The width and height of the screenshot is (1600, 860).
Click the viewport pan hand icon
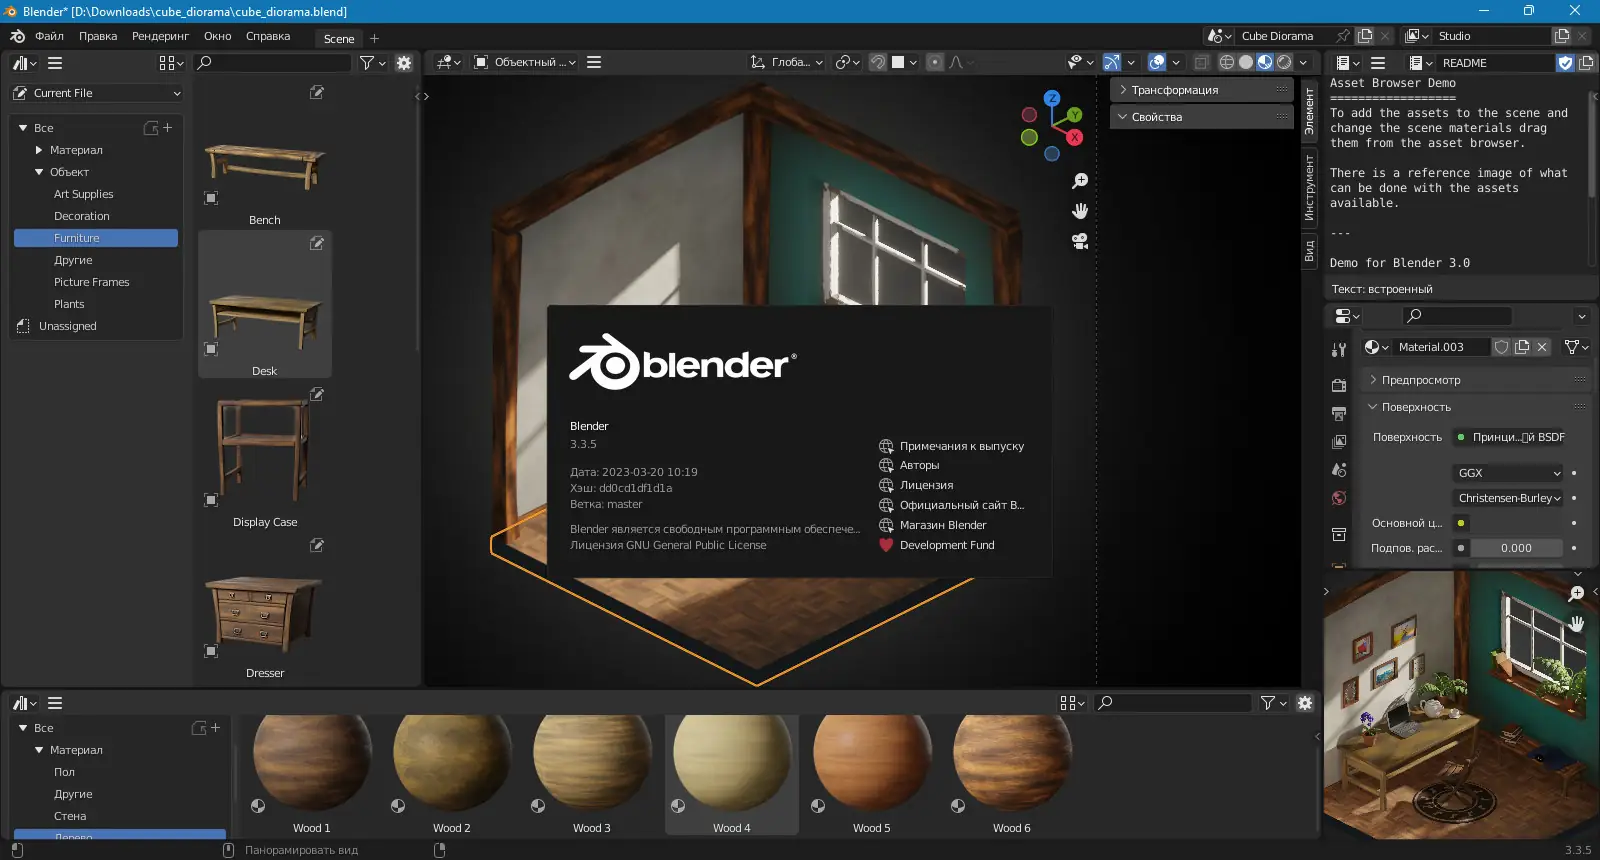(x=1080, y=211)
